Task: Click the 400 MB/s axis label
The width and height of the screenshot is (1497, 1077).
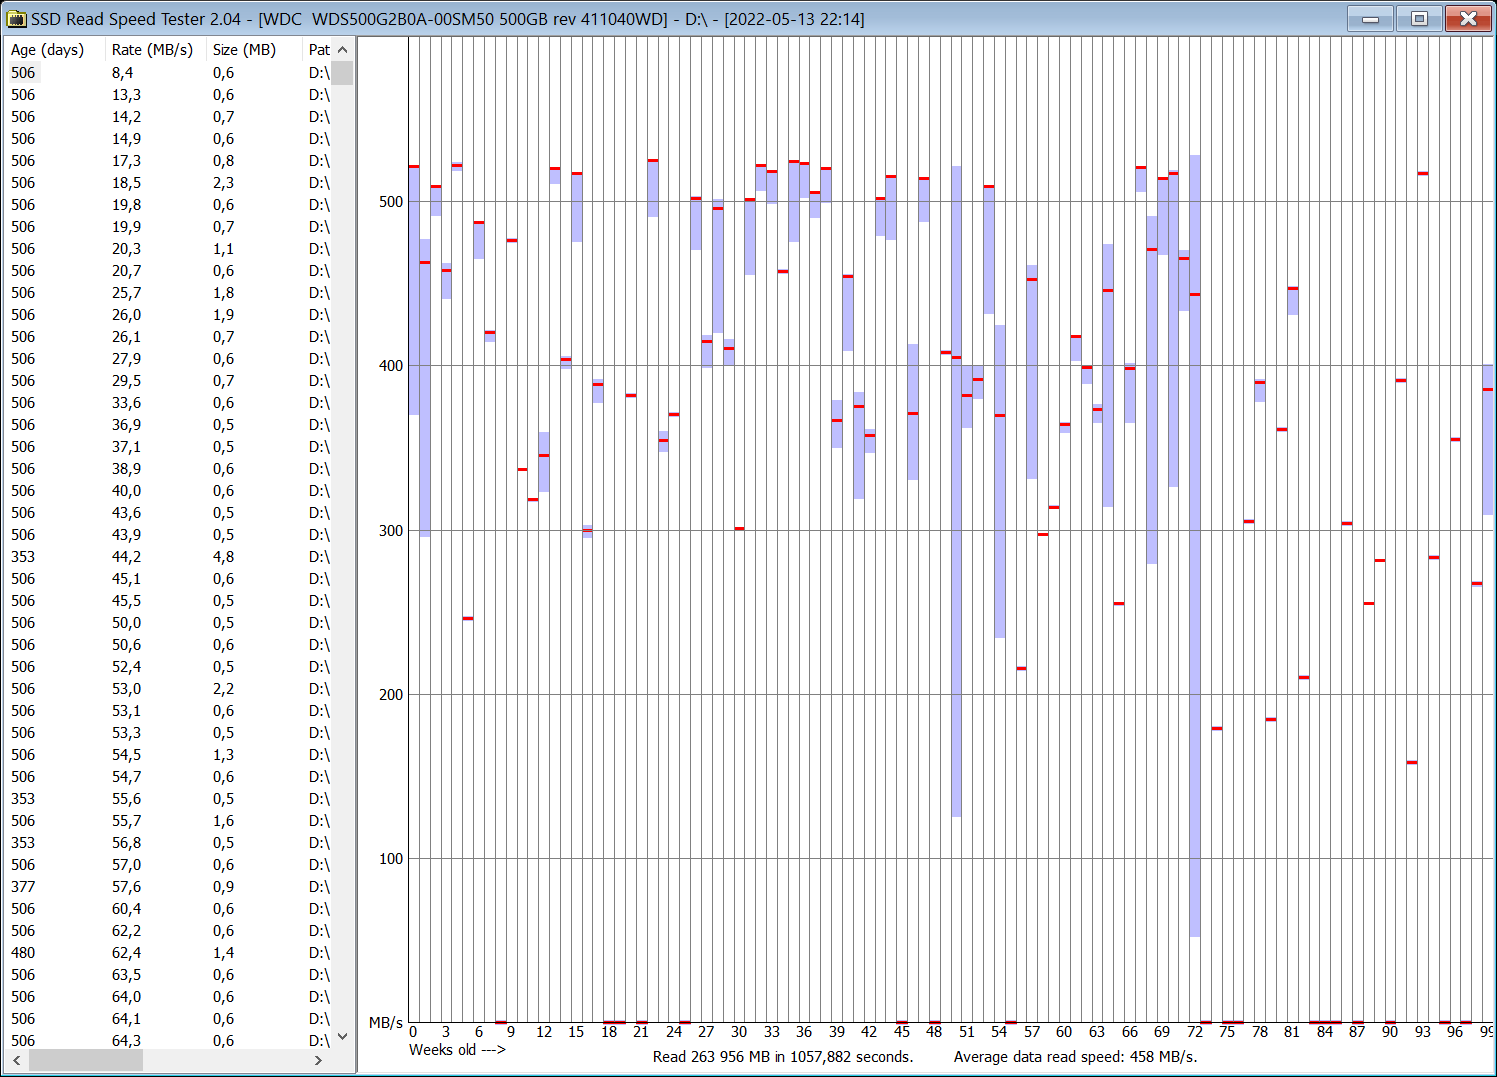Action: 391,366
